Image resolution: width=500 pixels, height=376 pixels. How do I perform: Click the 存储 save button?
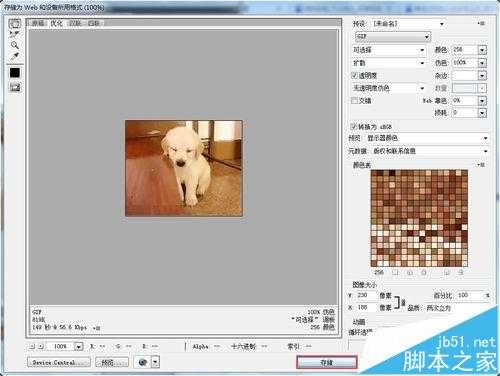[x=327, y=363]
